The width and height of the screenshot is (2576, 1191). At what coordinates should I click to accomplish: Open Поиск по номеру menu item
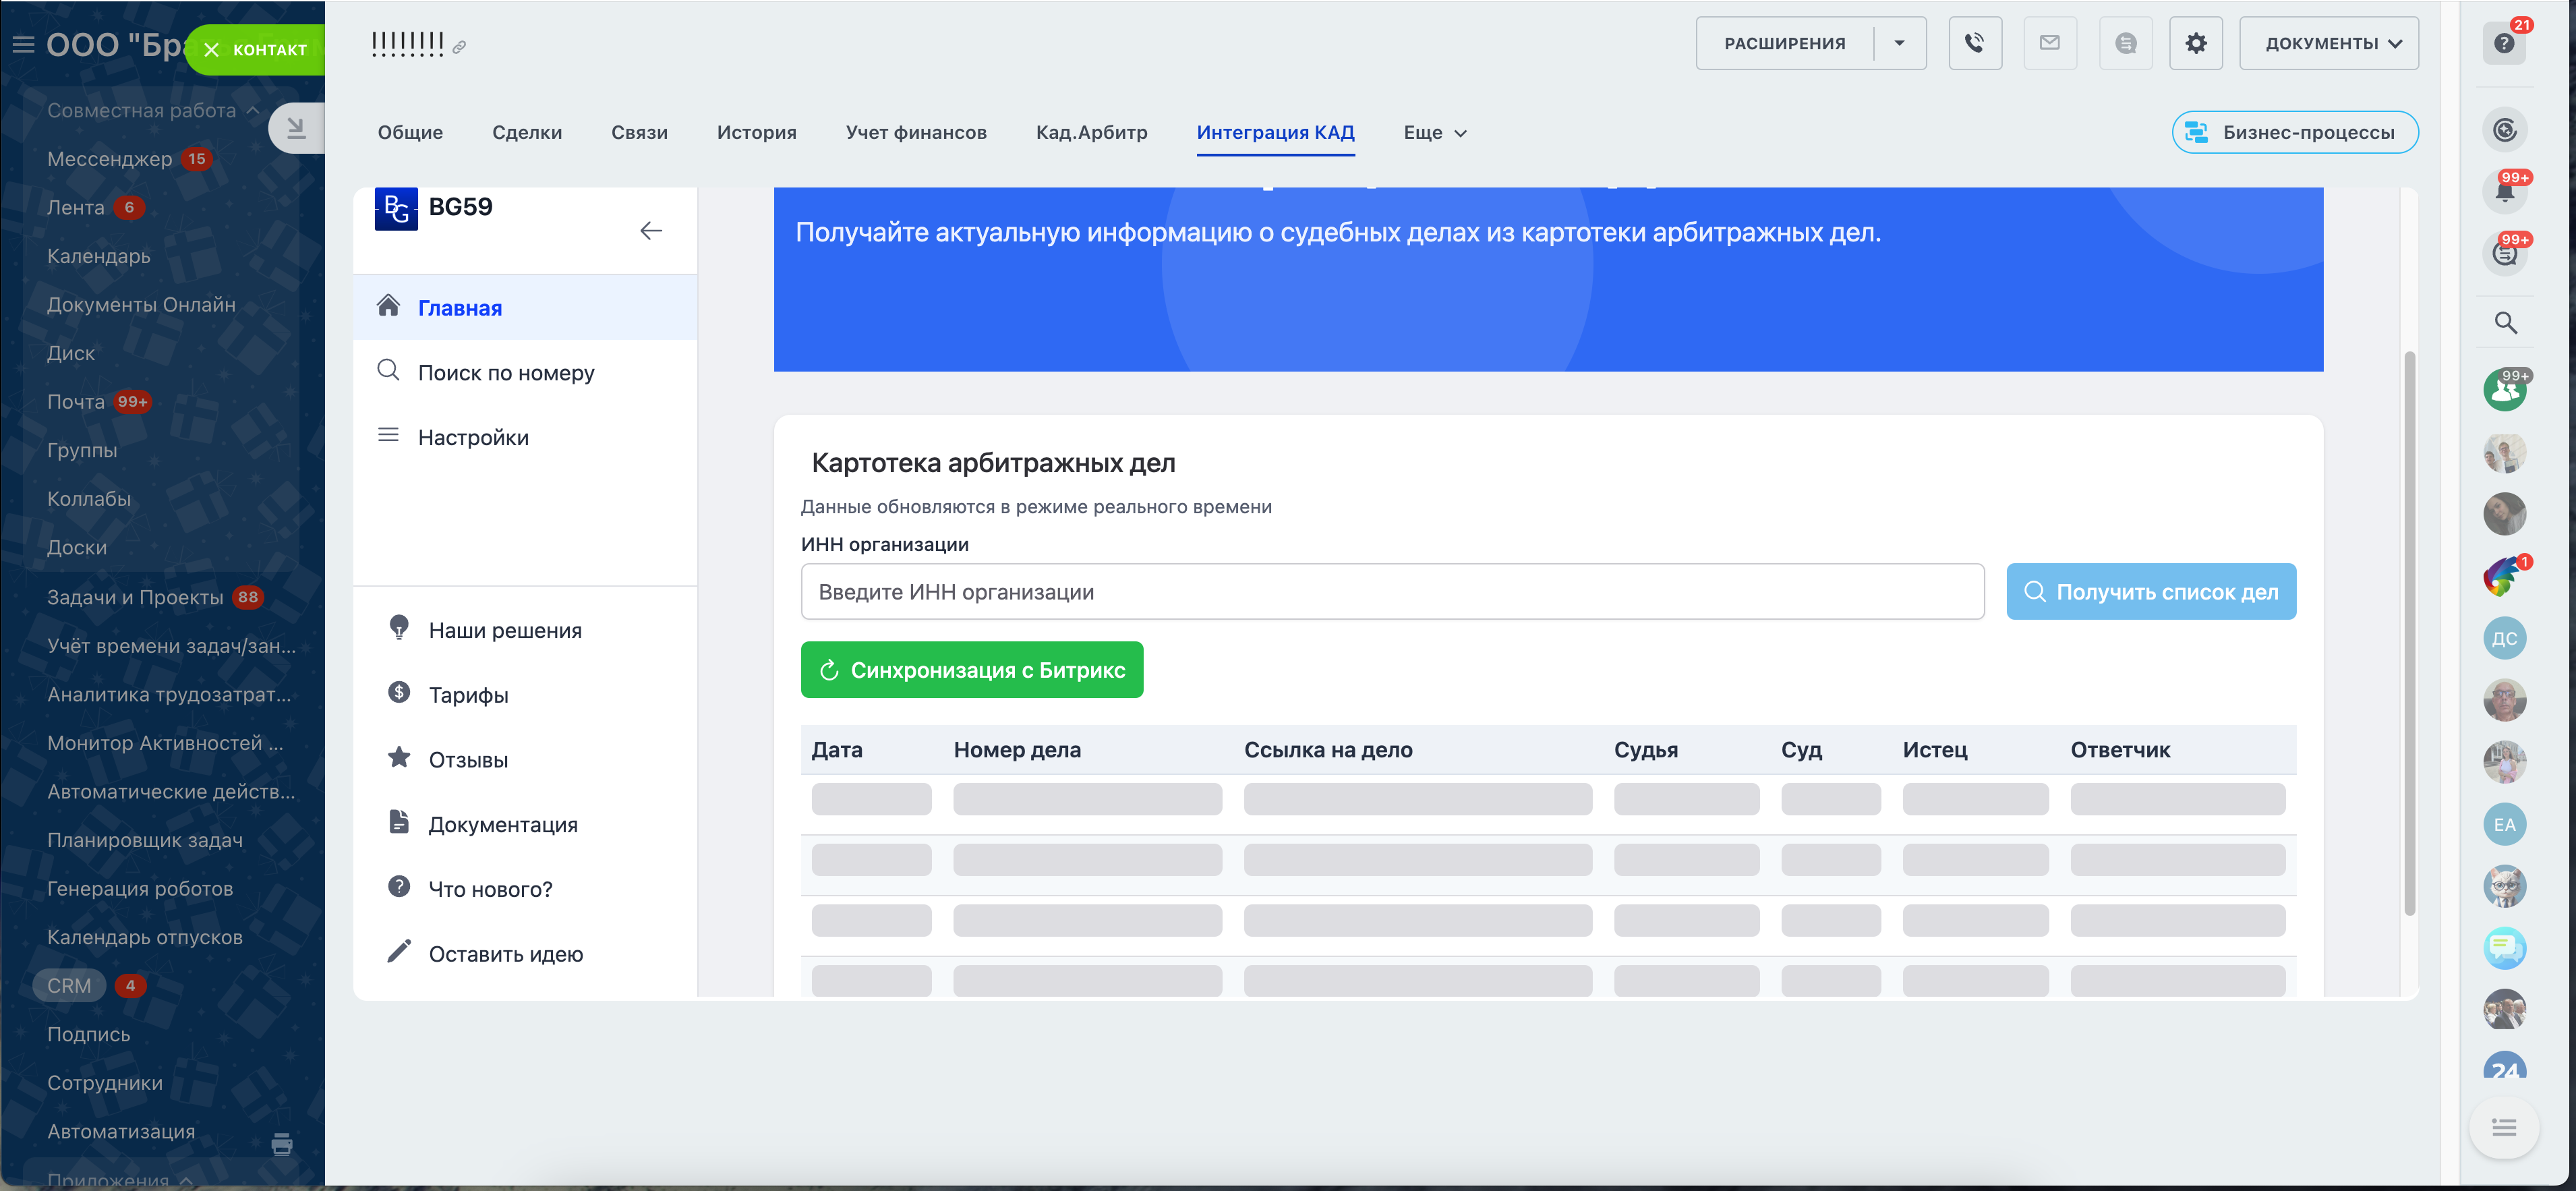pyautogui.click(x=505, y=373)
